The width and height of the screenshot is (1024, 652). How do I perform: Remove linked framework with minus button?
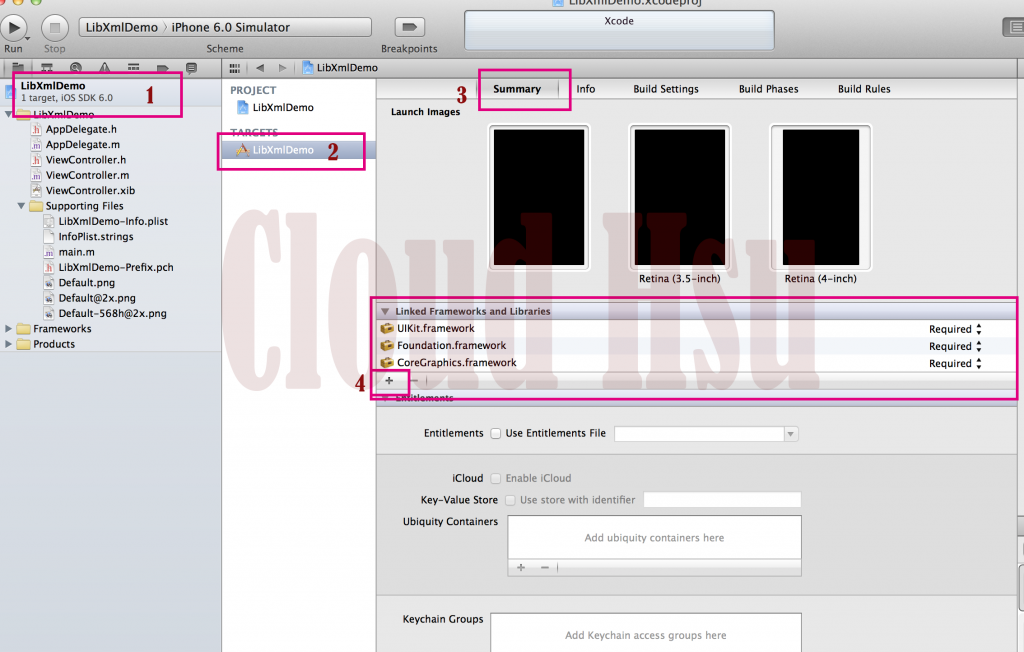pyautogui.click(x=413, y=380)
